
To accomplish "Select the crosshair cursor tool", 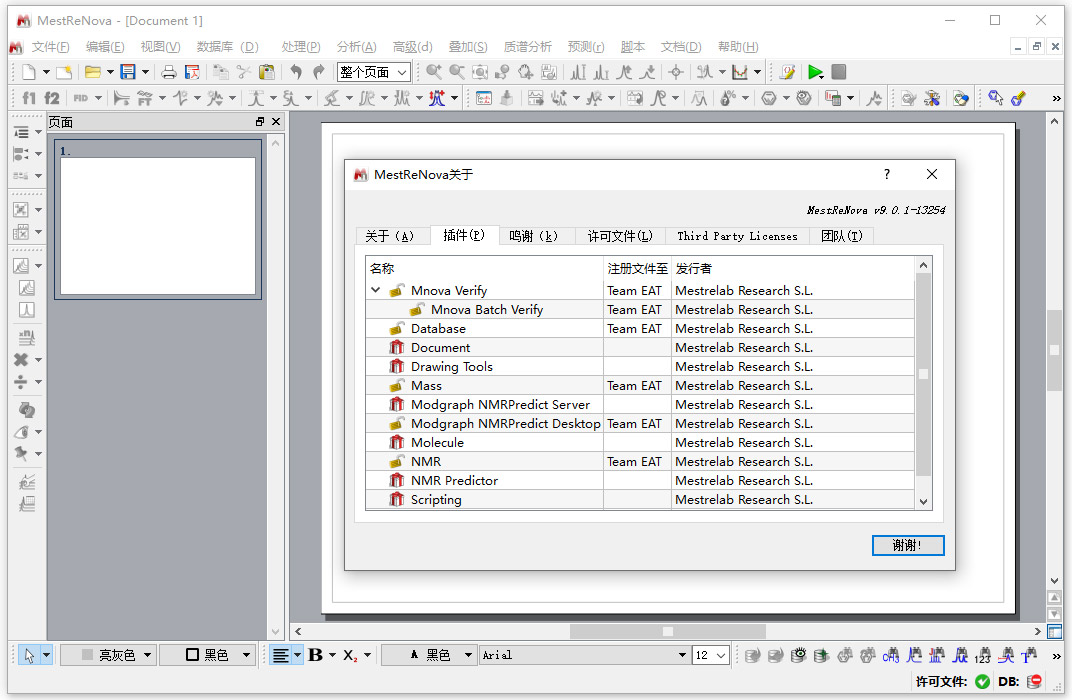I will pos(675,72).
